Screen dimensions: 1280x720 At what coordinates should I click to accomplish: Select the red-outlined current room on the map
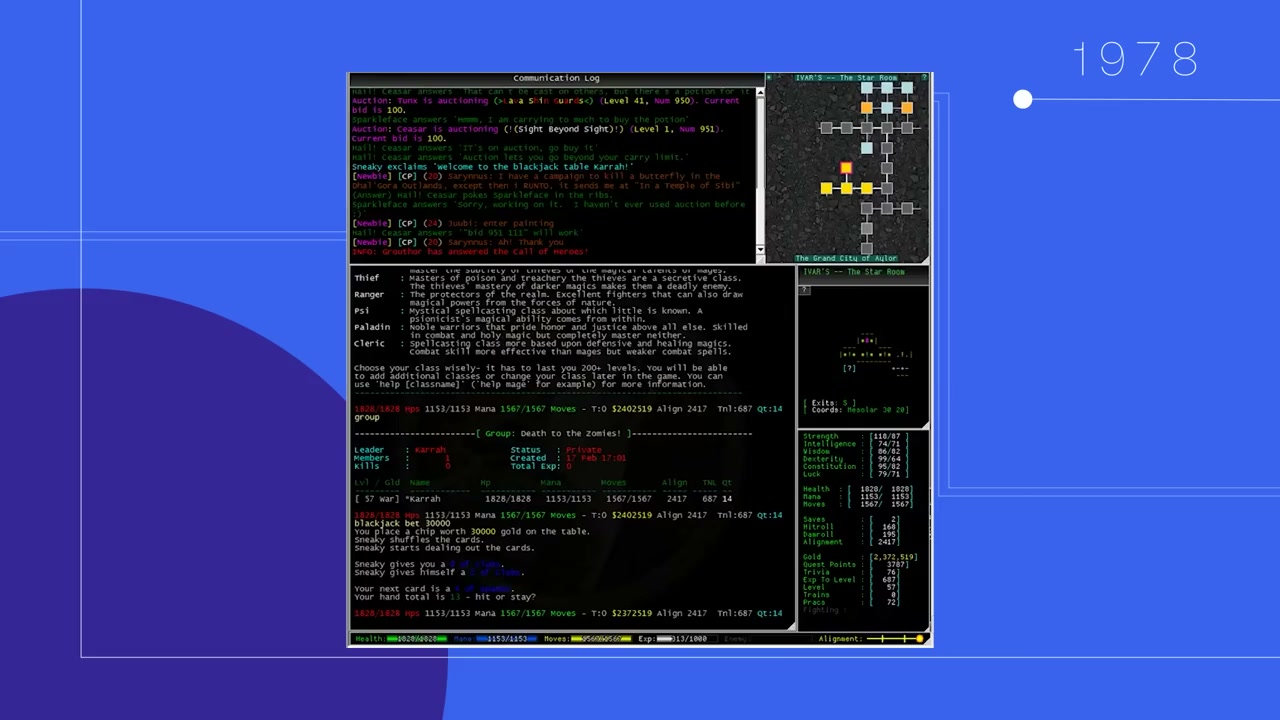(x=846, y=168)
